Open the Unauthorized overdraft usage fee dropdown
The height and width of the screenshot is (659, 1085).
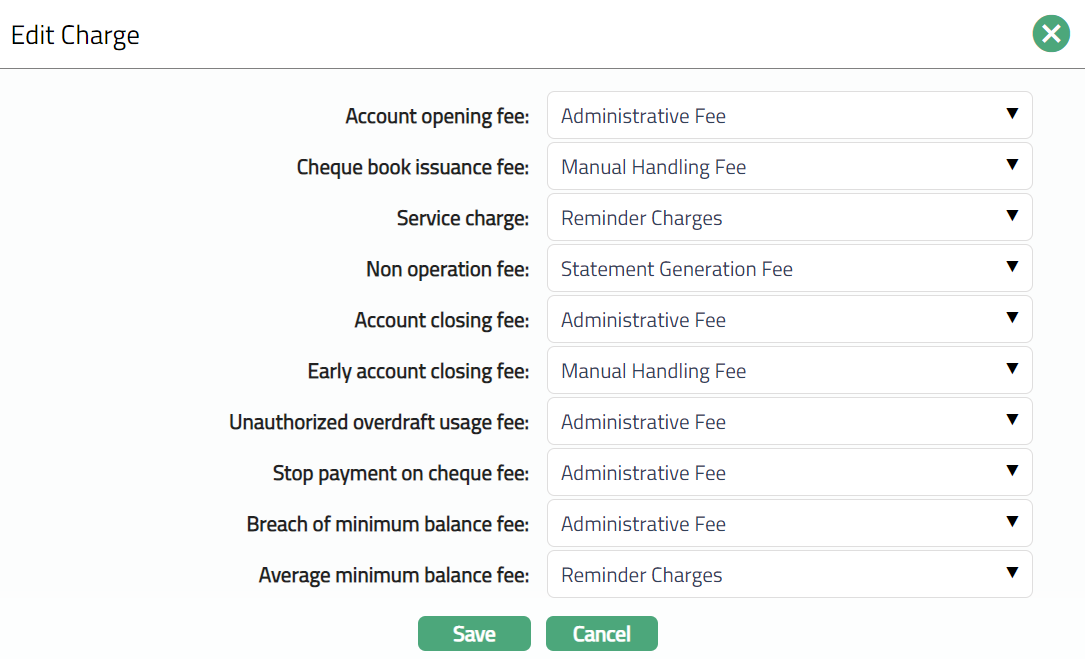coord(789,422)
